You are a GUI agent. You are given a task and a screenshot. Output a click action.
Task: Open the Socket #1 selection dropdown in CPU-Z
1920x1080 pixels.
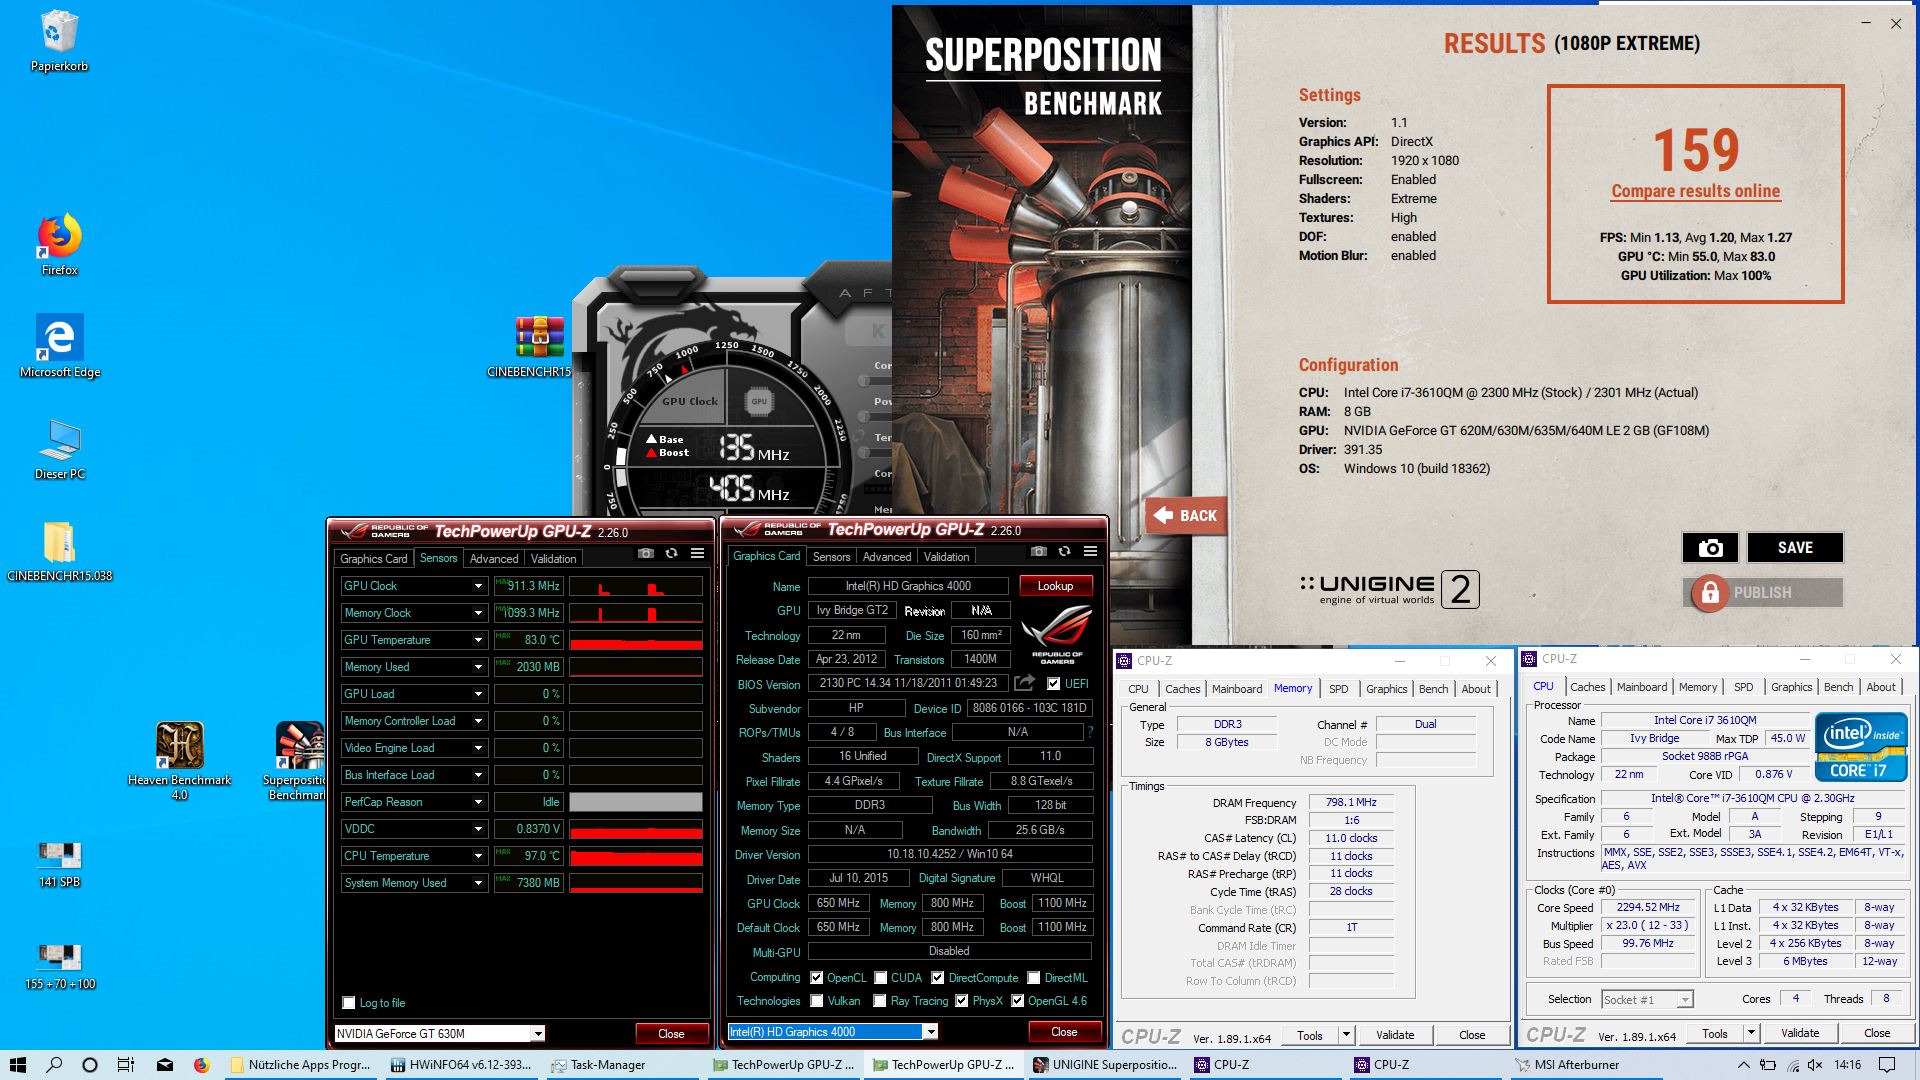coord(1647,999)
